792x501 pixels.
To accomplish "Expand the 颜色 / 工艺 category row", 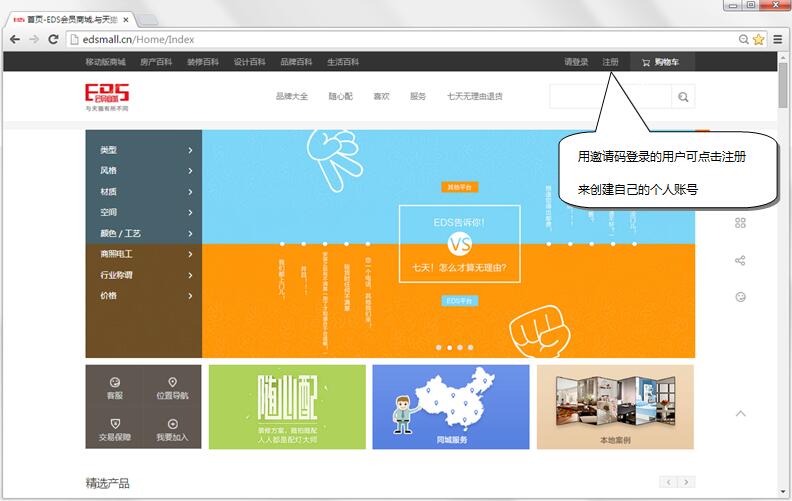I will pos(143,233).
